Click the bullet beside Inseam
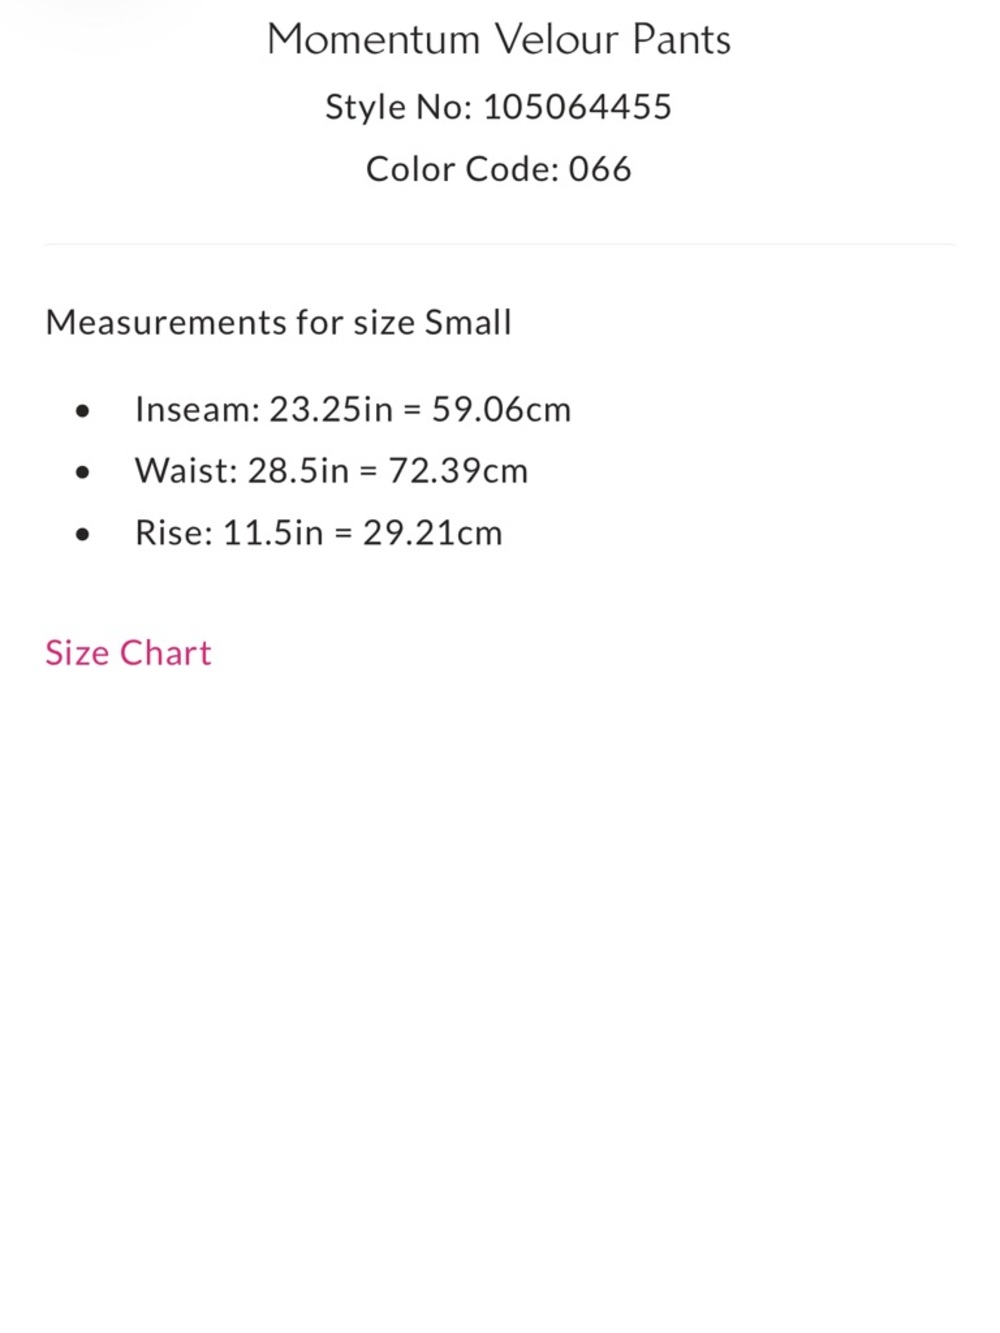1000x1333 pixels. 82,411
